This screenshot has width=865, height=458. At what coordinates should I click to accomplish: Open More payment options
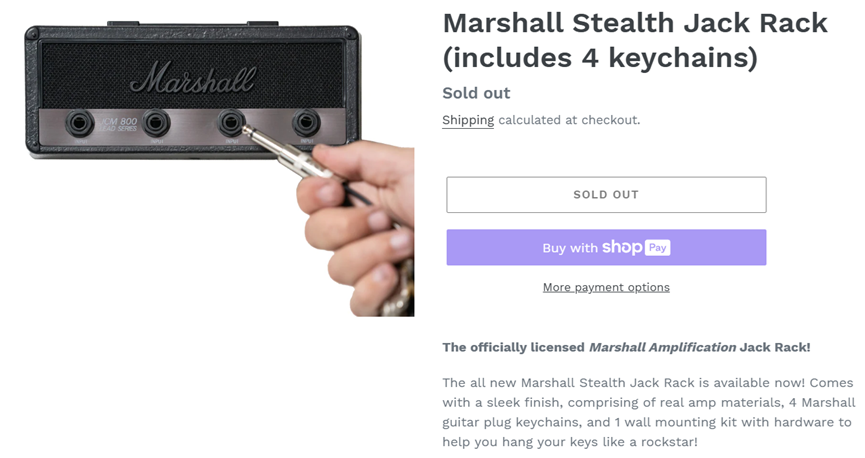coord(606,287)
